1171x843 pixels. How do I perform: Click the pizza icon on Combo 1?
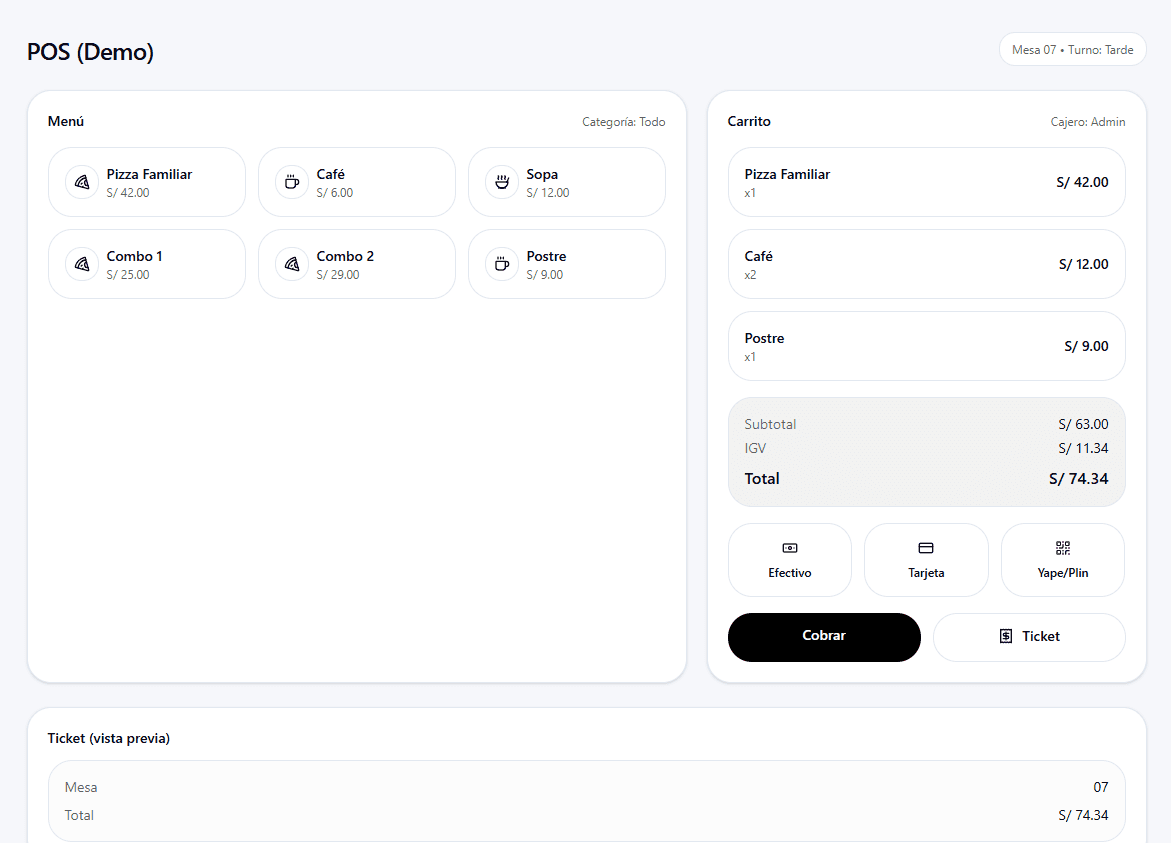82,264
